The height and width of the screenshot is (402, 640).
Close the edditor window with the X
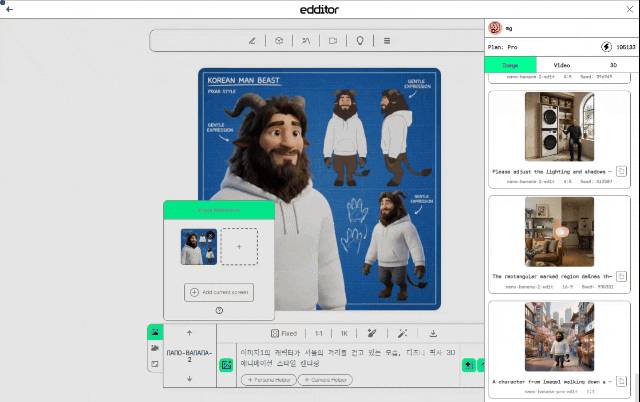630,9
